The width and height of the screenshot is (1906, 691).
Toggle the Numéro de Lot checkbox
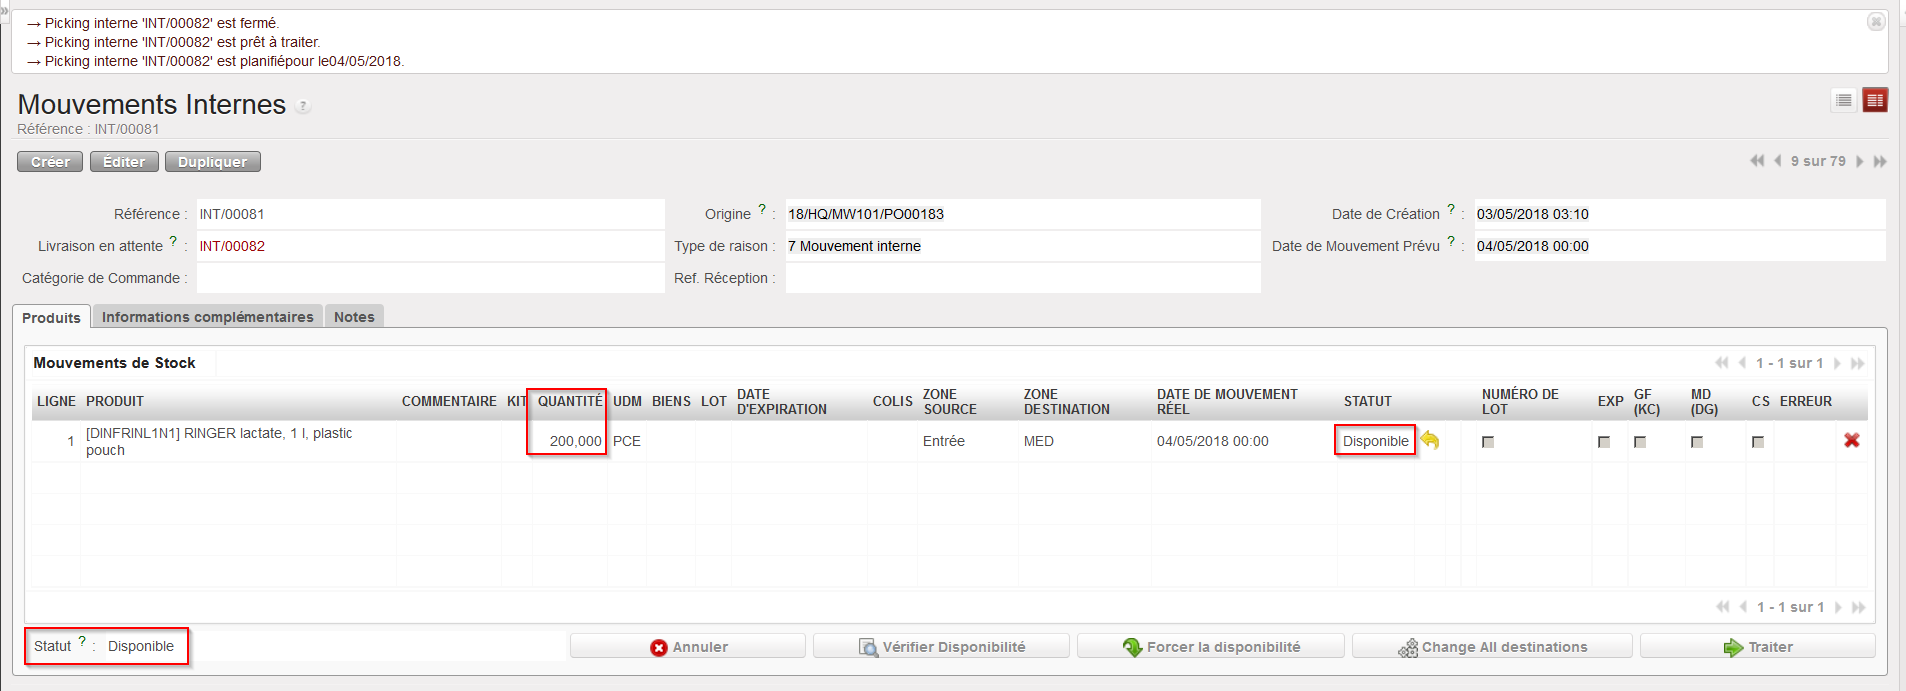click(1488, 442)
